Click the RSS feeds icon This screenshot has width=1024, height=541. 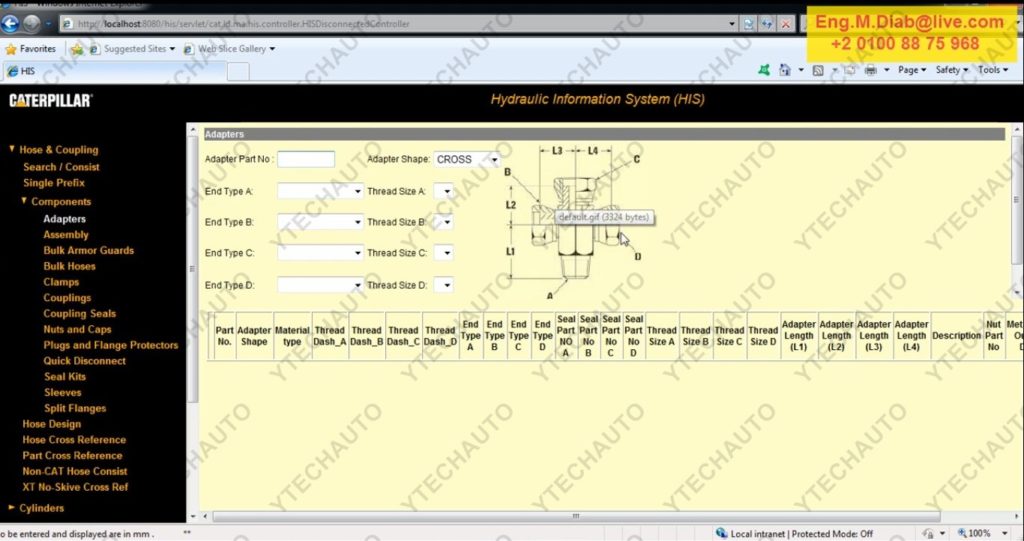(x=818, y=70)
